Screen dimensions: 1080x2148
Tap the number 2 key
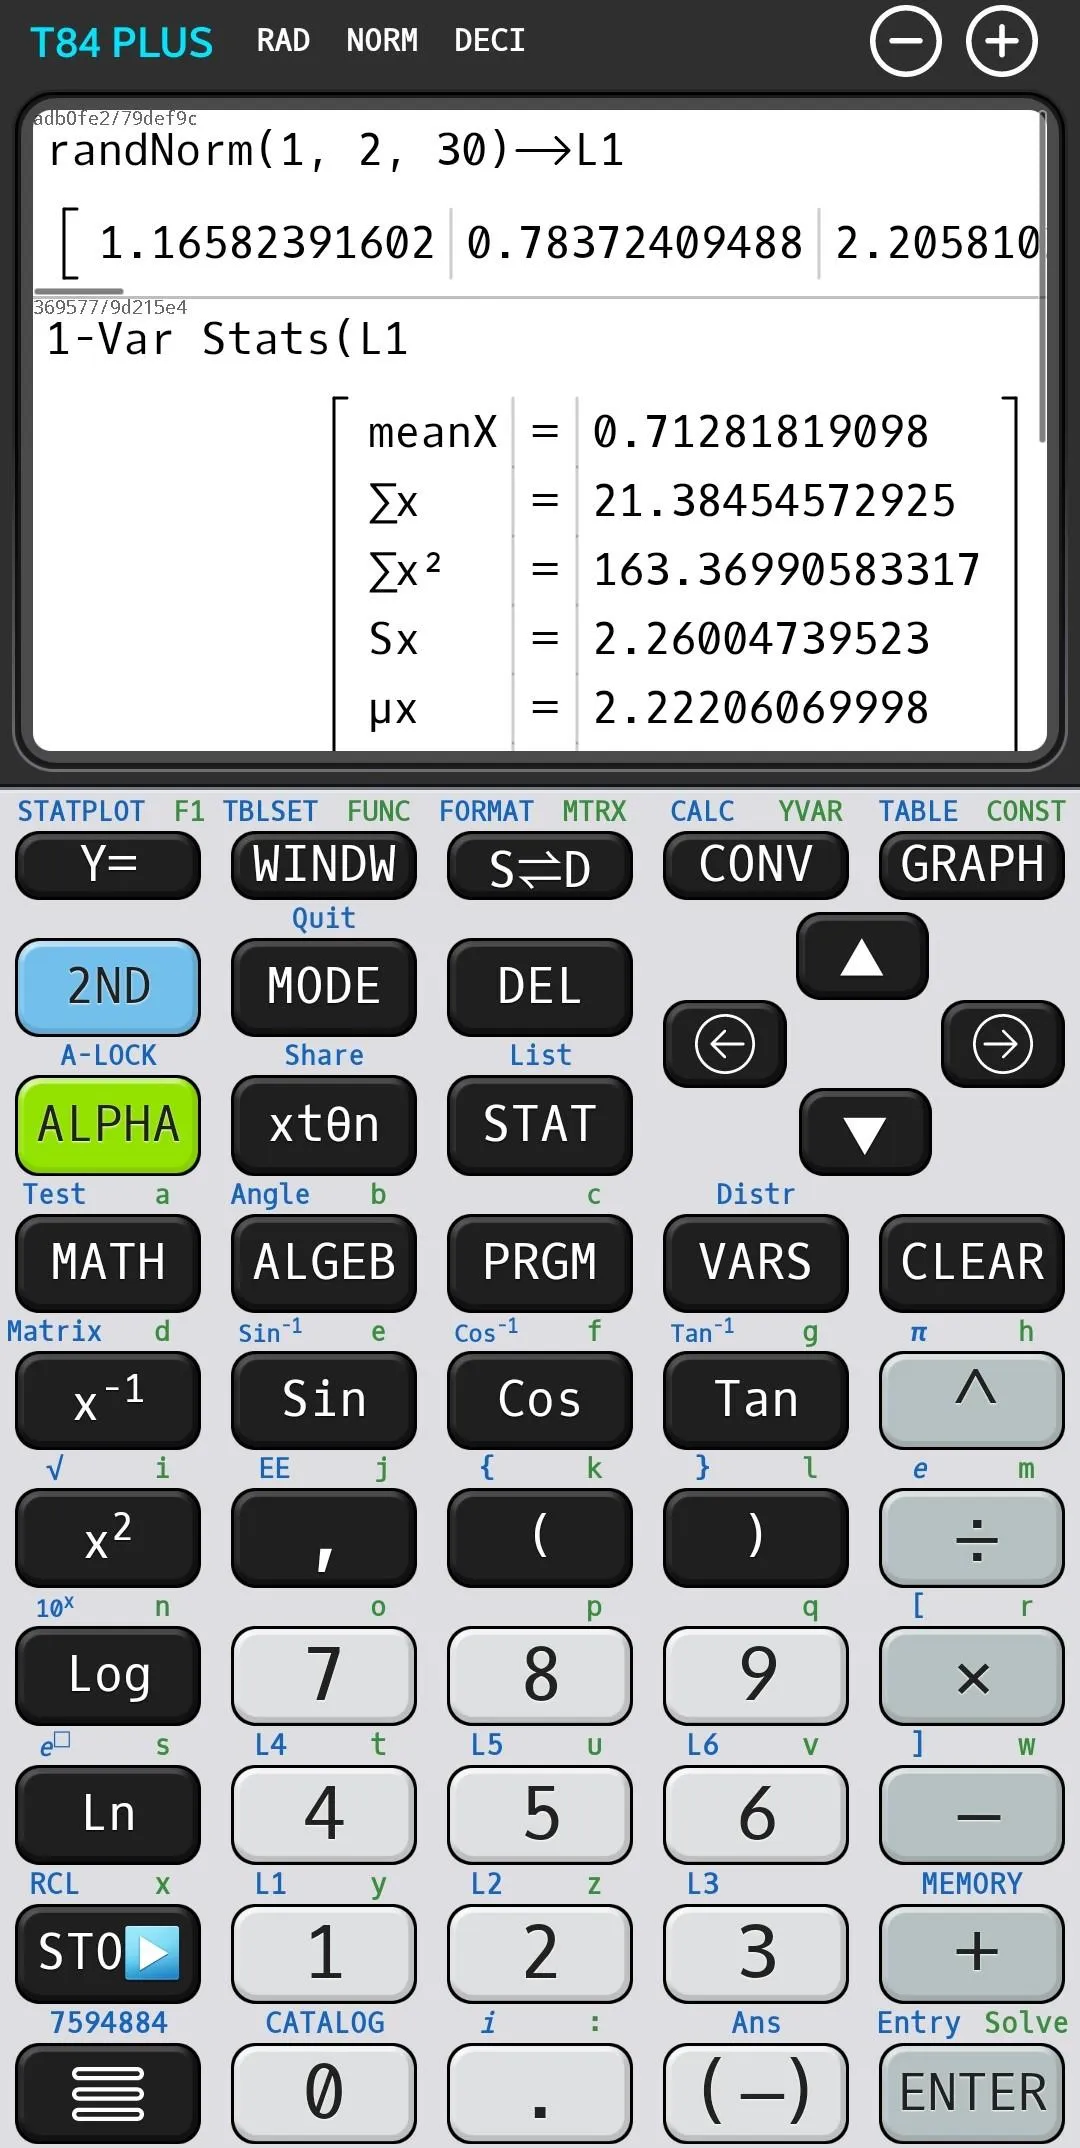540,1953
